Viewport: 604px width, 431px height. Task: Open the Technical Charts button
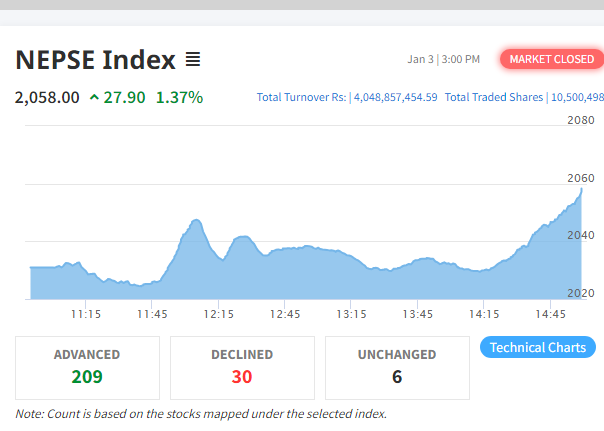538,347
